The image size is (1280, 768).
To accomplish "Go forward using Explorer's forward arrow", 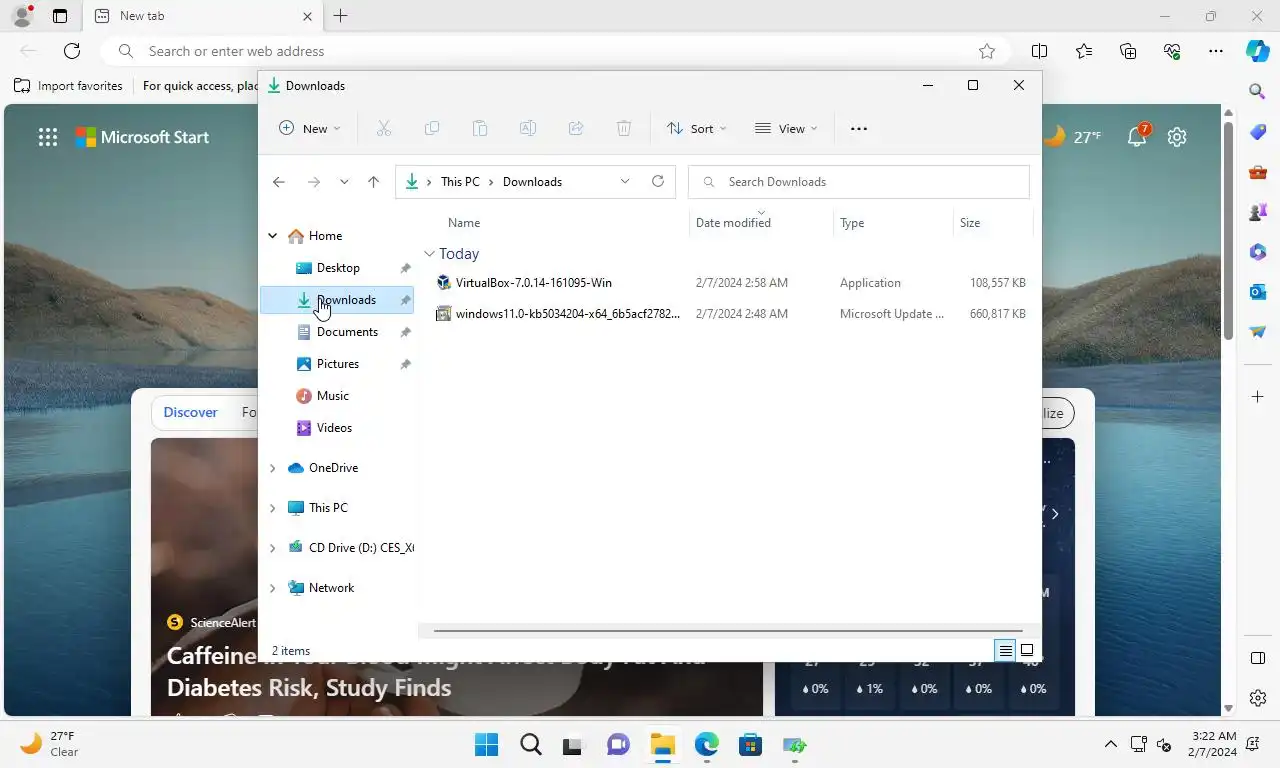I will point(313,182).
